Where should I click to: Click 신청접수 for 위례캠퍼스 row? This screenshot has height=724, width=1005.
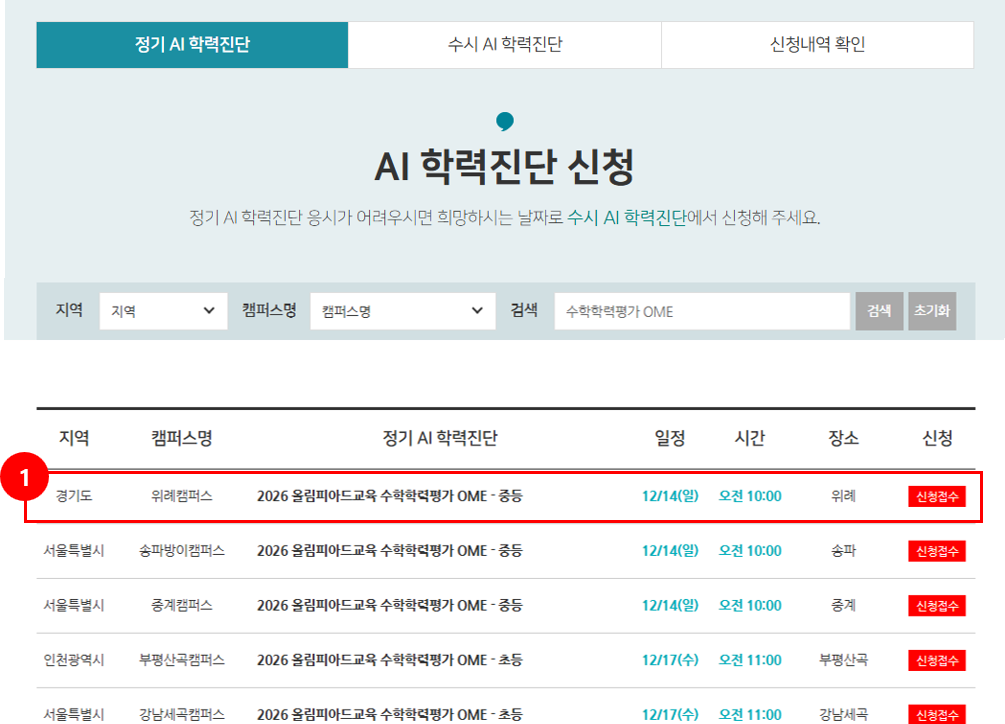click(937, 497)
